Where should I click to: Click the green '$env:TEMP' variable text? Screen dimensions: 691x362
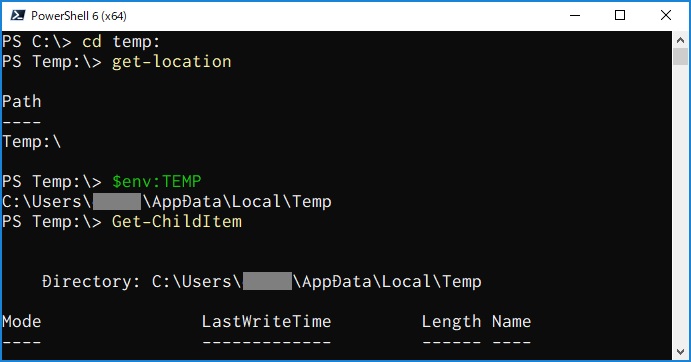pos(157,182)
